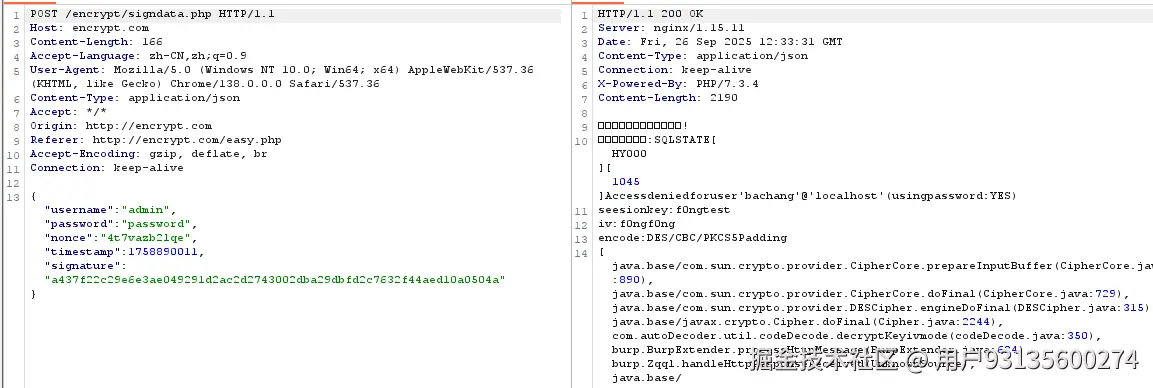The height and width of the screenshot is (388, 1153).
Task: Select the "username":"admin" JSON field
Action: point(110,210)
